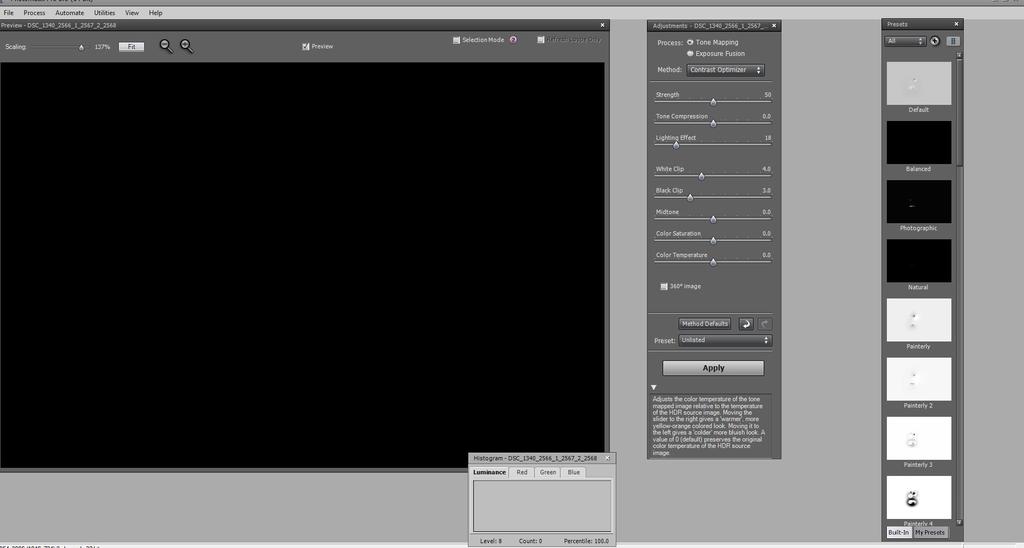The image size is (1024, 548).
Task: Click the redo arrow in Adjustments panel
Action: coord(765,324)
